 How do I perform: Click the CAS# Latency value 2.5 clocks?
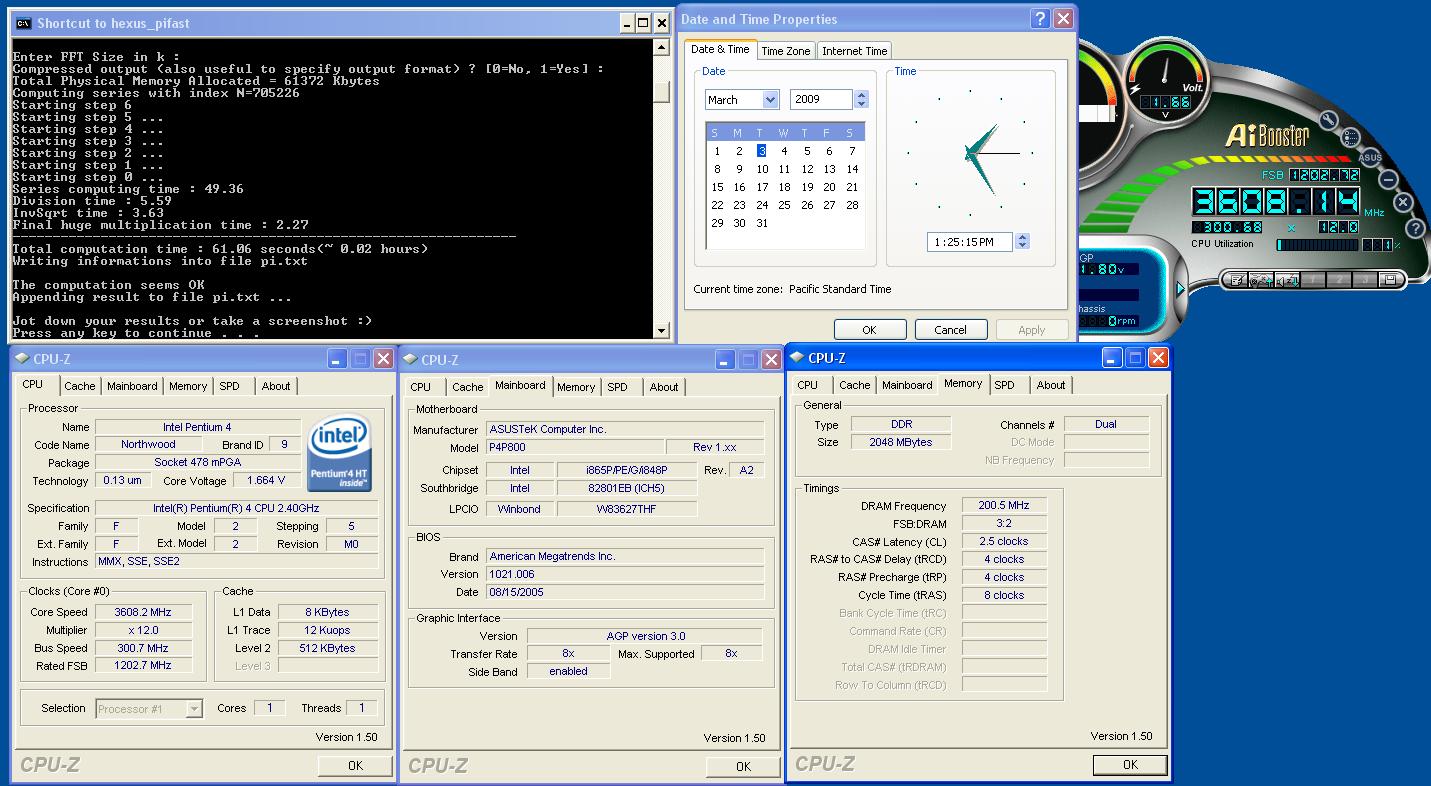tap(1004, 541)
